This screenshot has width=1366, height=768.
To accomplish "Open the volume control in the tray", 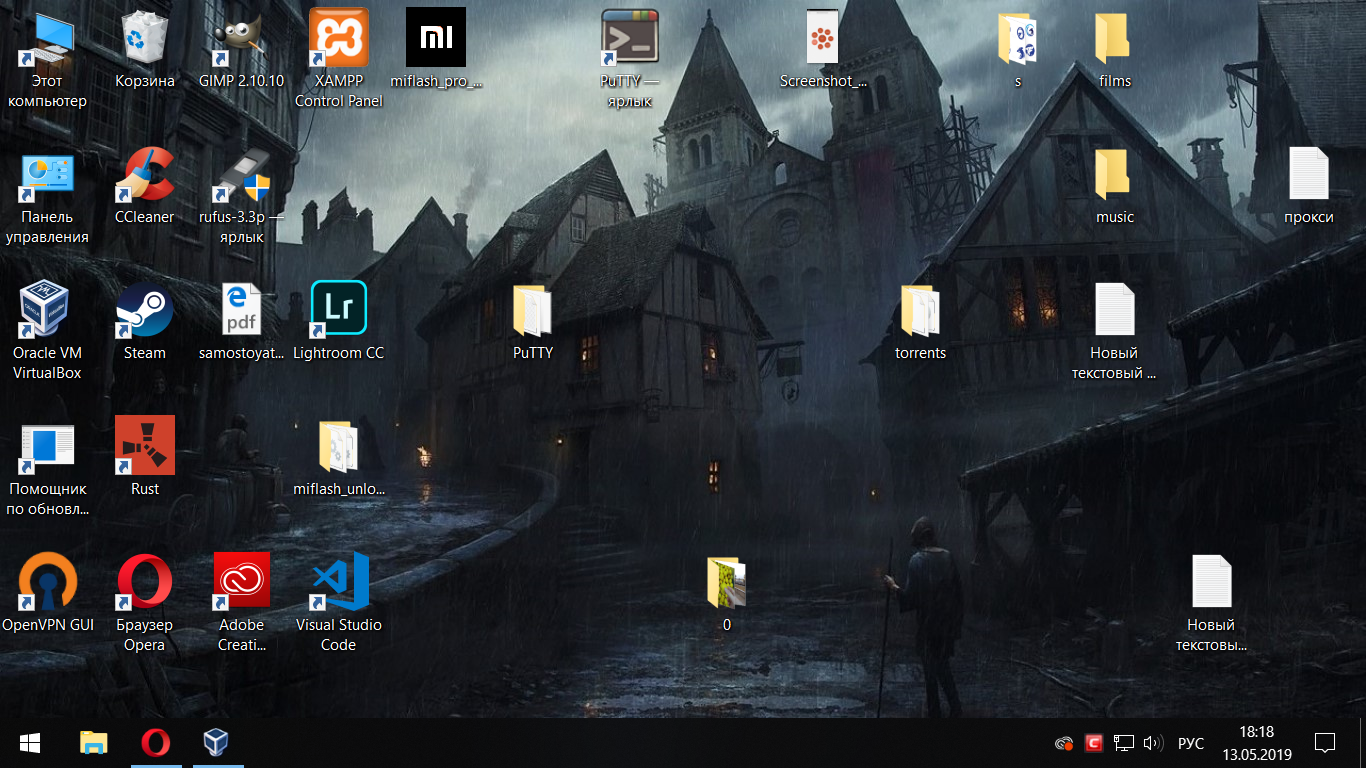I will pyautogui.click(x=1153, y=743).
